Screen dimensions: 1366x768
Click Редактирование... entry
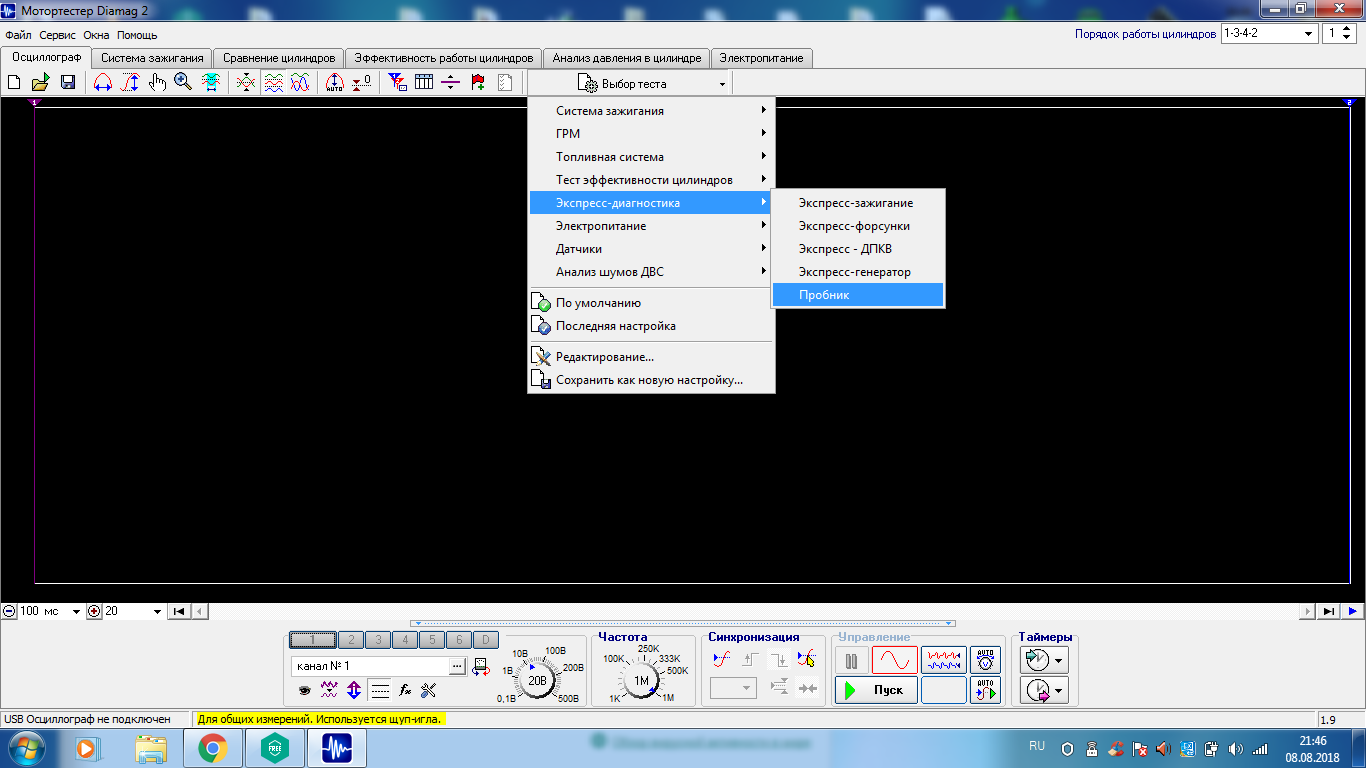pyautogui.click(x=651, y=357)
